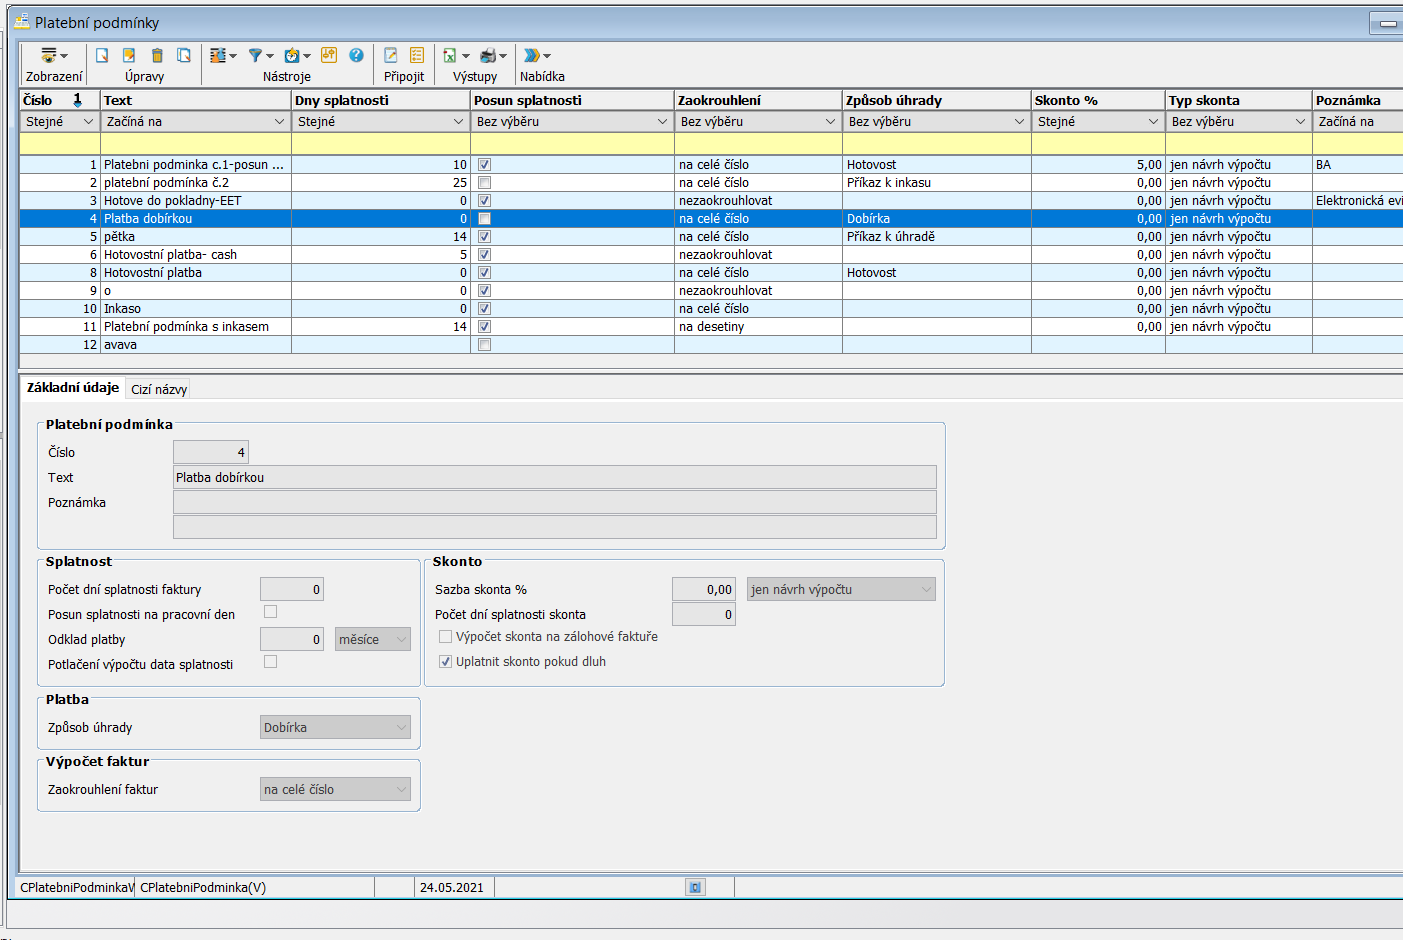Toggle 'Uplatnit skonto pokud dluh' checkbox
This screenshot has width=1403, height=940.
pyautogui.click(x=446, y=661)
